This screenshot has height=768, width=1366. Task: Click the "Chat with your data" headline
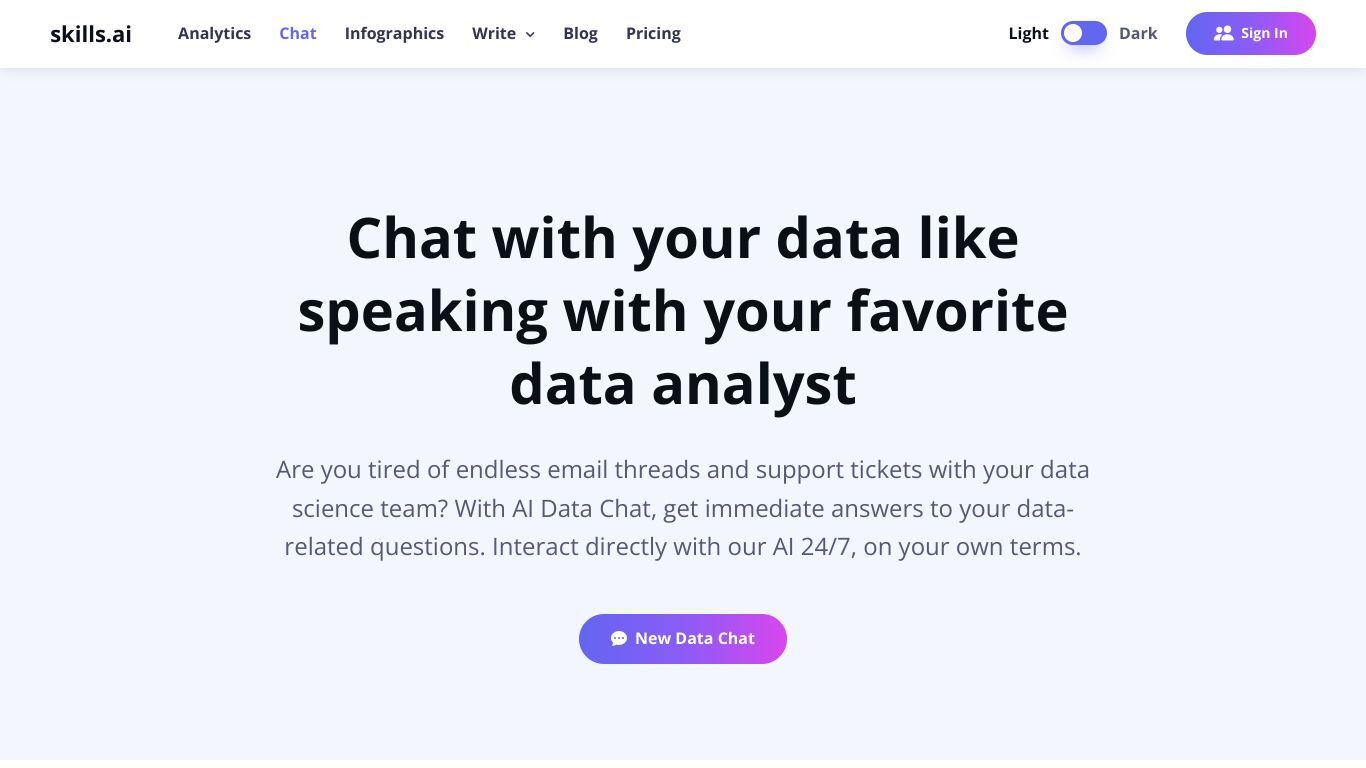(683, 238)
